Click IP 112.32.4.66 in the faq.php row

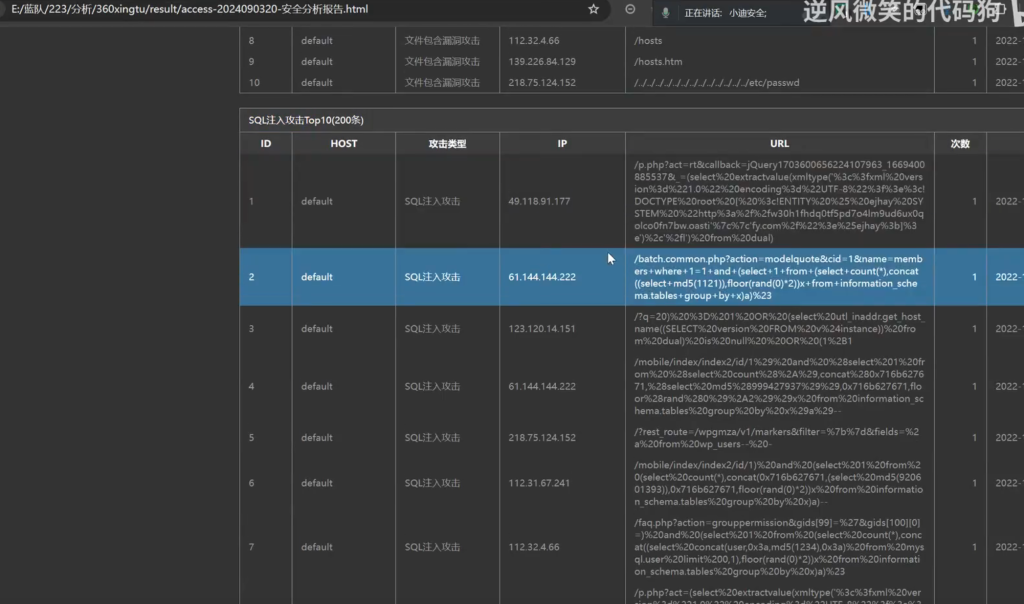pyautogui.click(x=534, y=547)
